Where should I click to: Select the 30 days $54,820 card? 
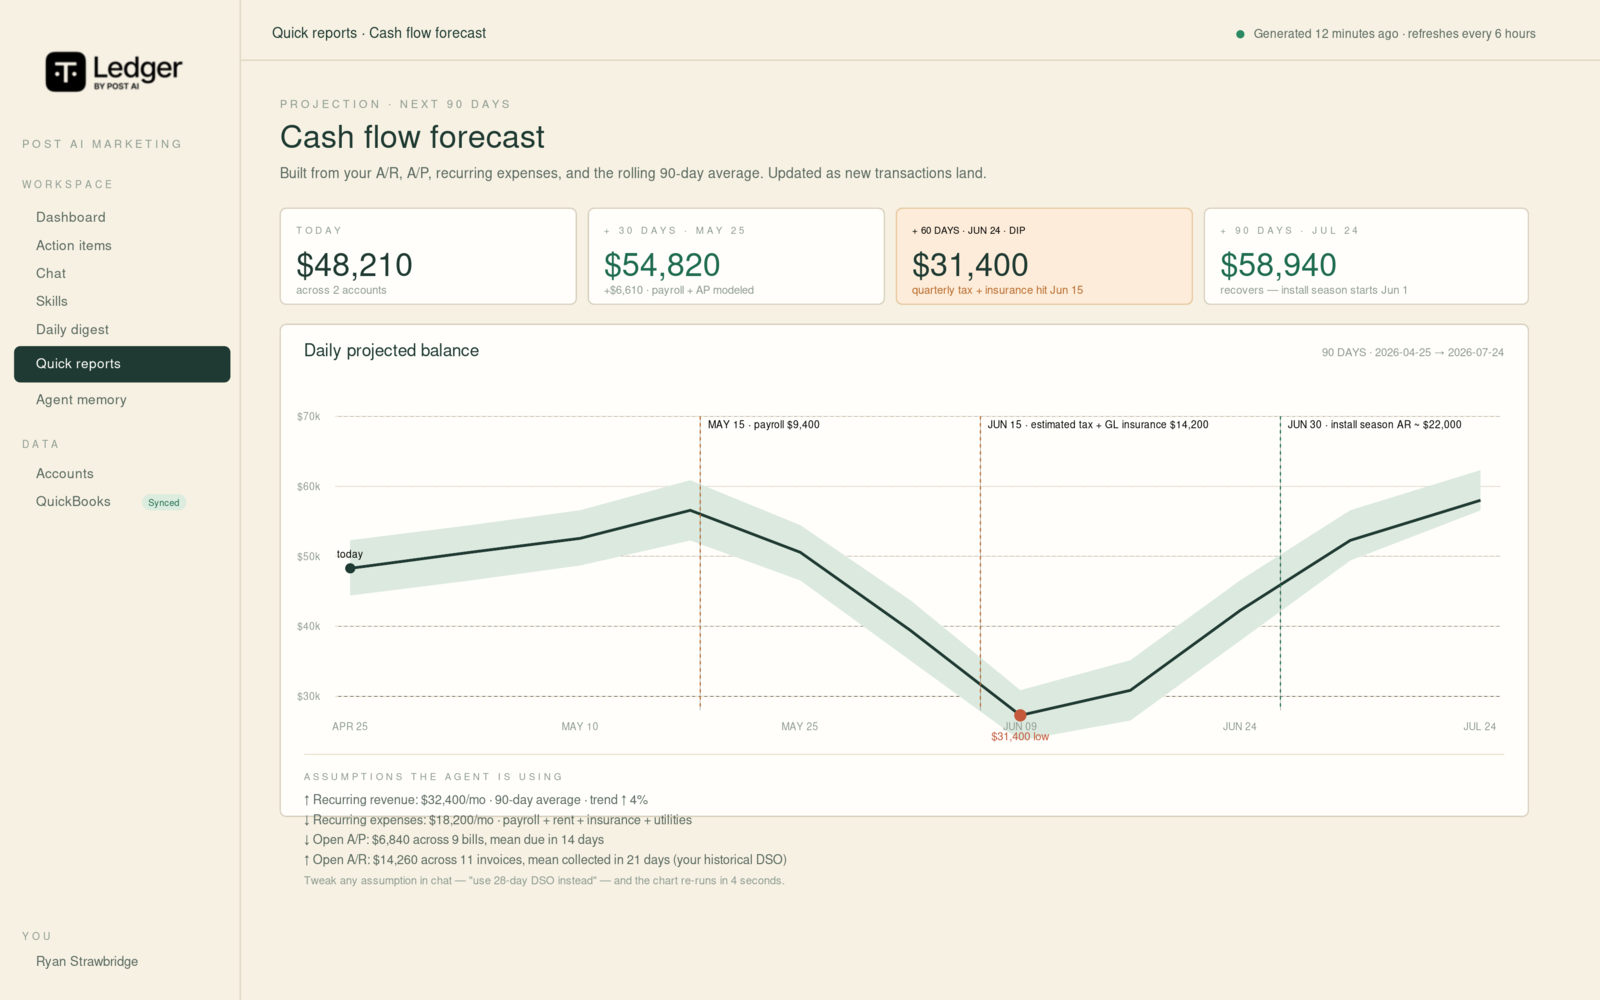736,256
